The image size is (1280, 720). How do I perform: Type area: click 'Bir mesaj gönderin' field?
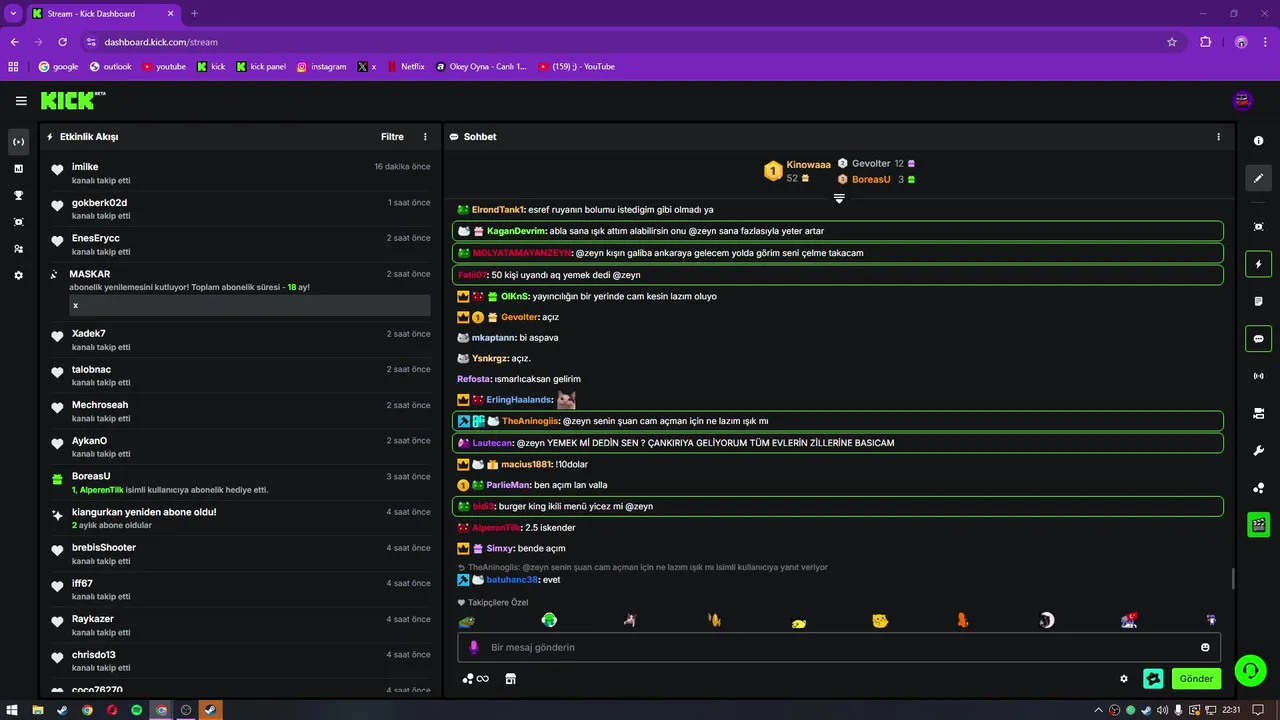840,647
